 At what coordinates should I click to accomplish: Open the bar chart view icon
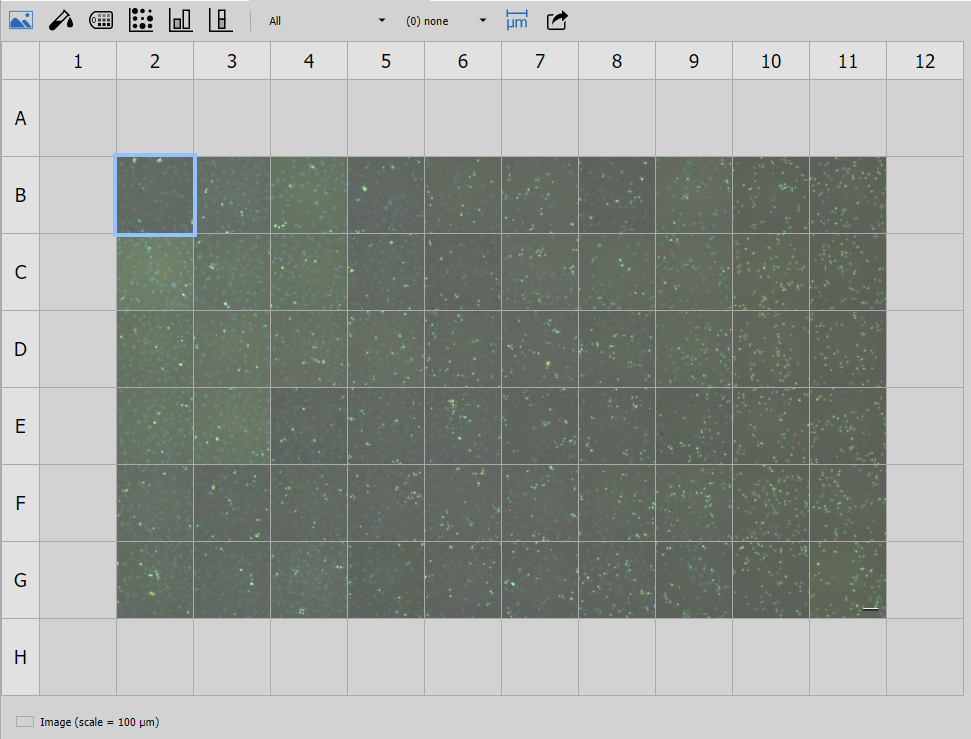pos(181,20)
